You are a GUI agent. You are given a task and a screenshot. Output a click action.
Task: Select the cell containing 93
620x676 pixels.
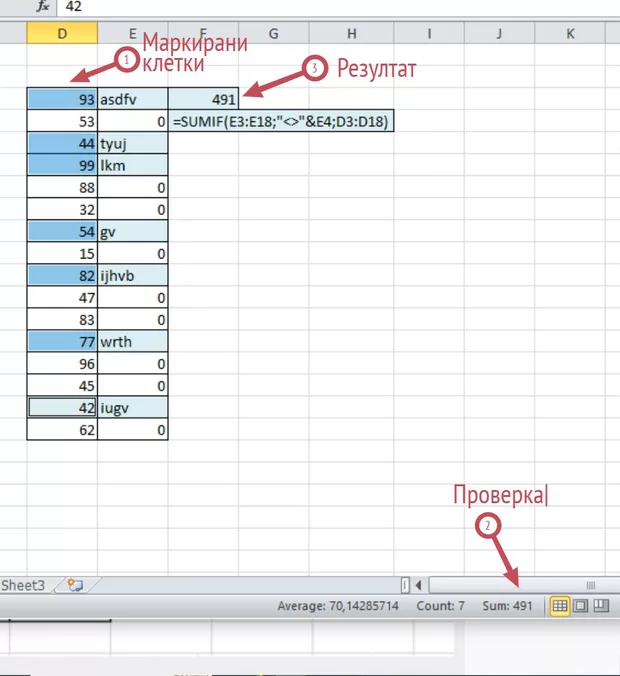click(x=62, y=99)
